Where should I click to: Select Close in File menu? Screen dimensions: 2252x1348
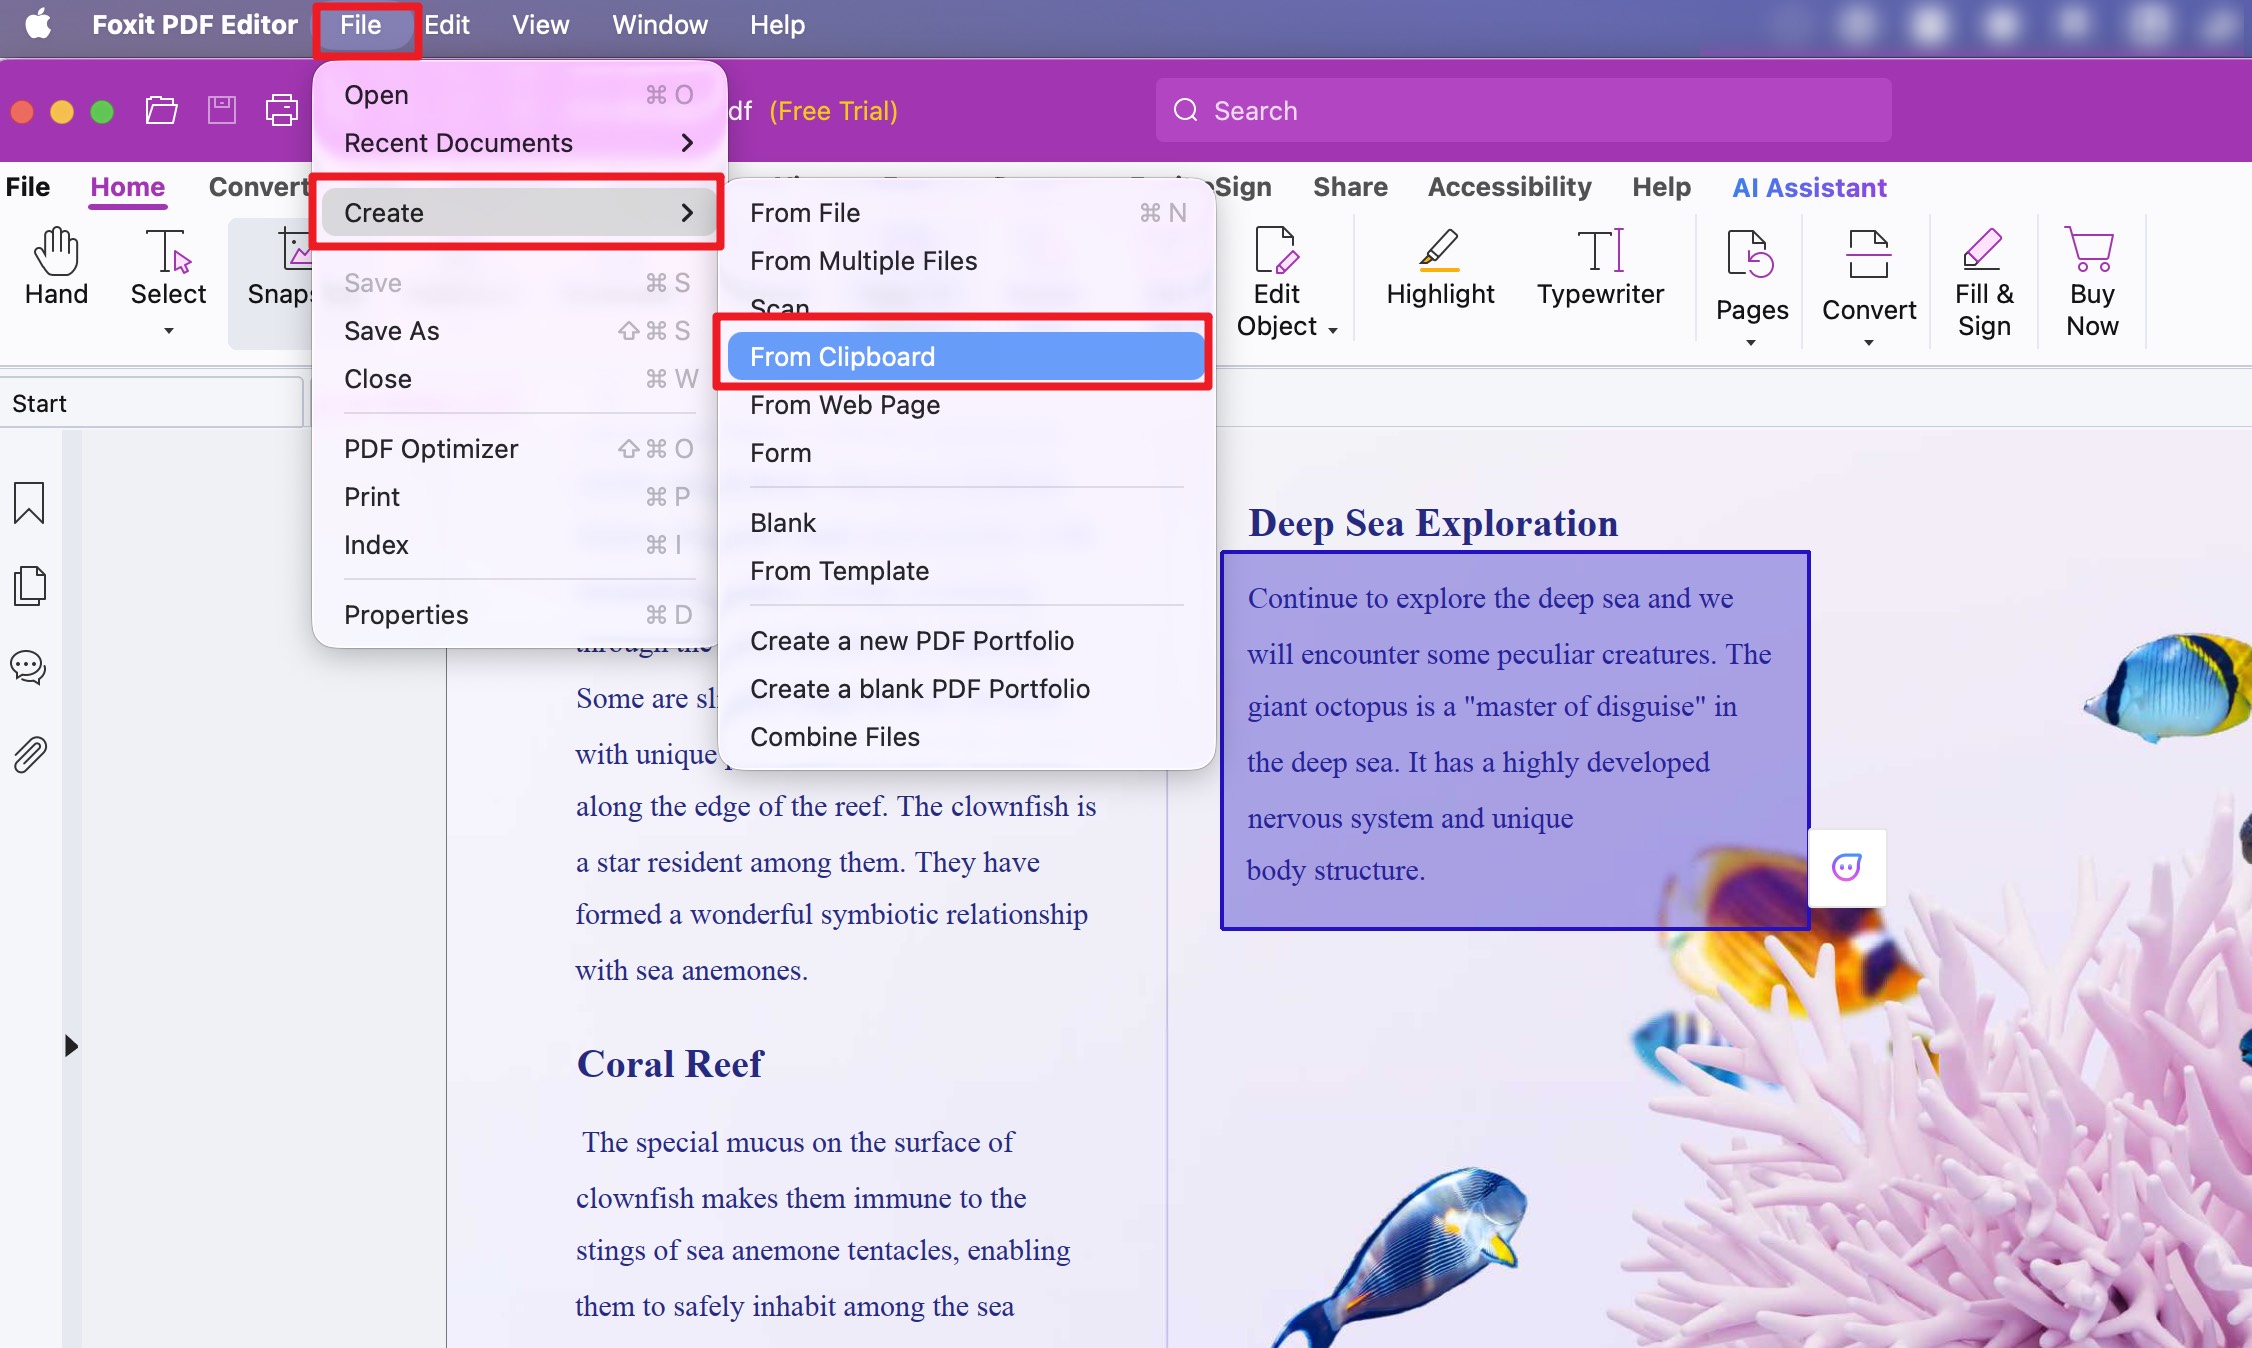(x=520, y=379)
